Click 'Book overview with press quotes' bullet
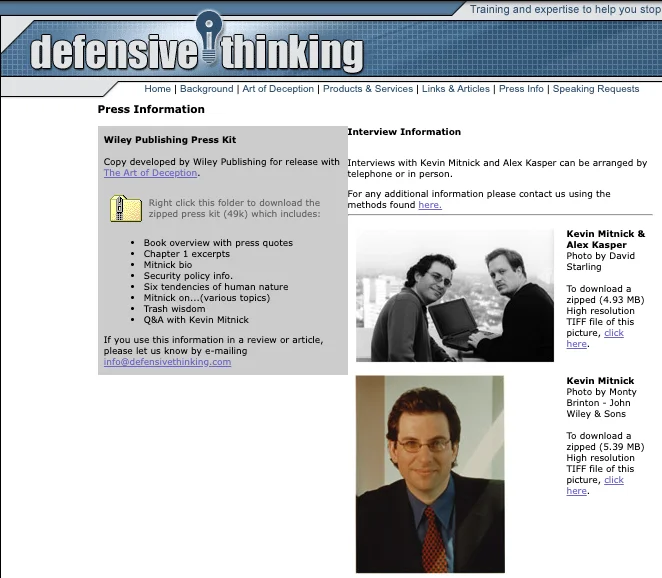The width and height of the screenshot is (662, 578). point(218,243)
